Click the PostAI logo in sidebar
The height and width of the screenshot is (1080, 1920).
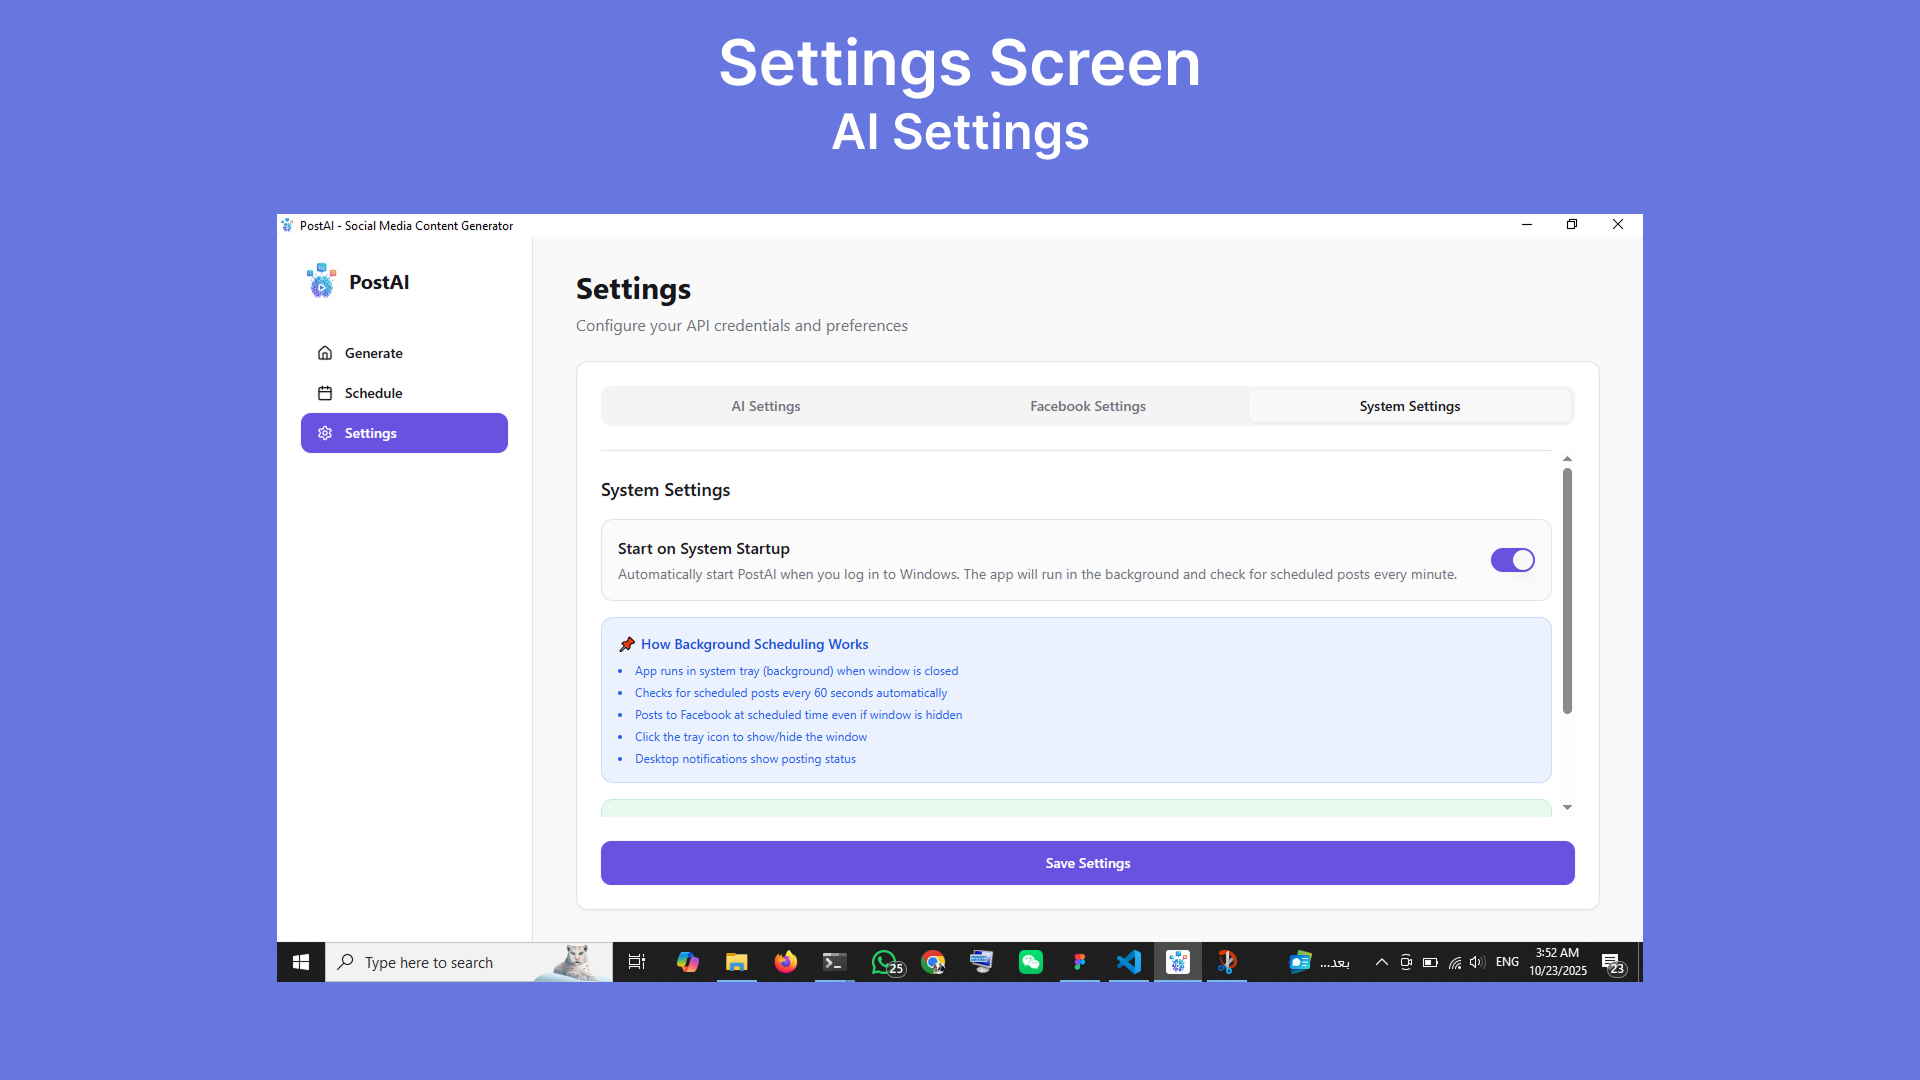point(321,282)
